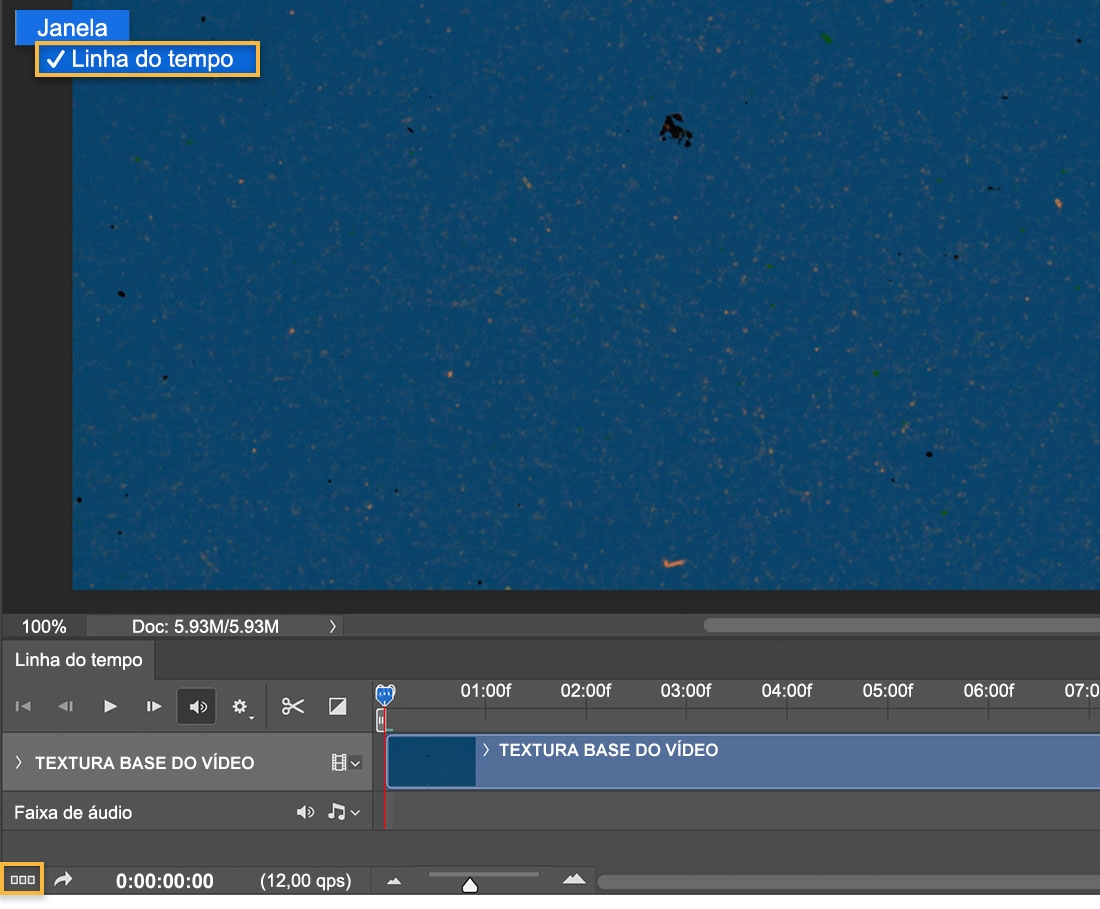Choose a transition with the transition icon
This screenshot has height=909, width=1100.
tap(337, 706)
